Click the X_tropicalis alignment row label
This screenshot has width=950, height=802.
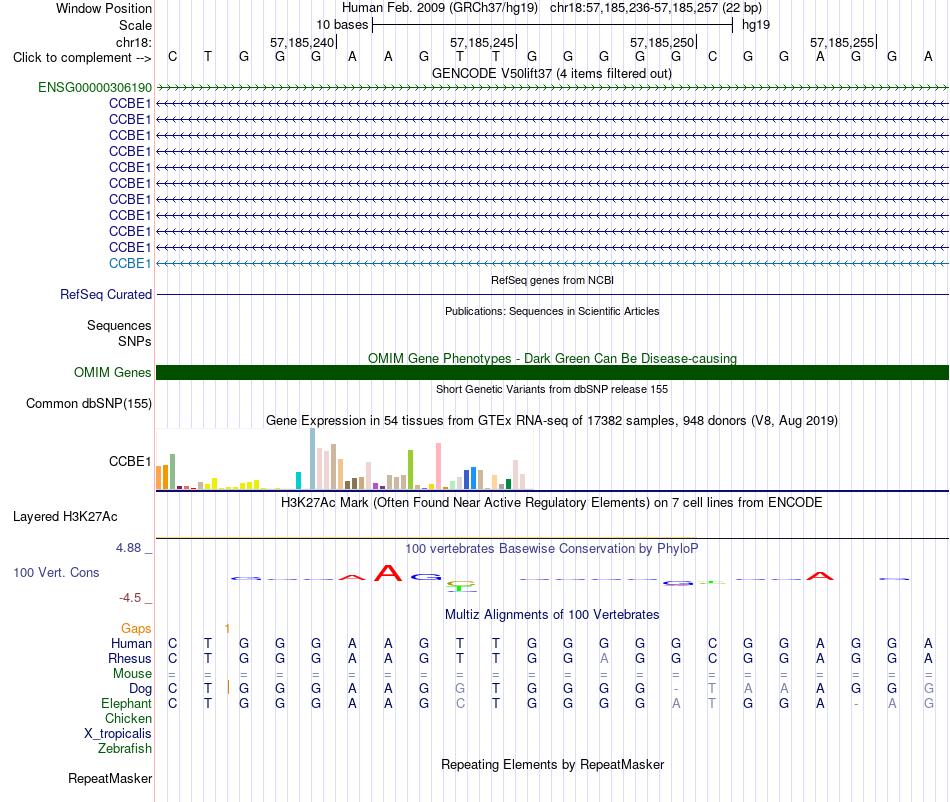[x=118, y=734]
